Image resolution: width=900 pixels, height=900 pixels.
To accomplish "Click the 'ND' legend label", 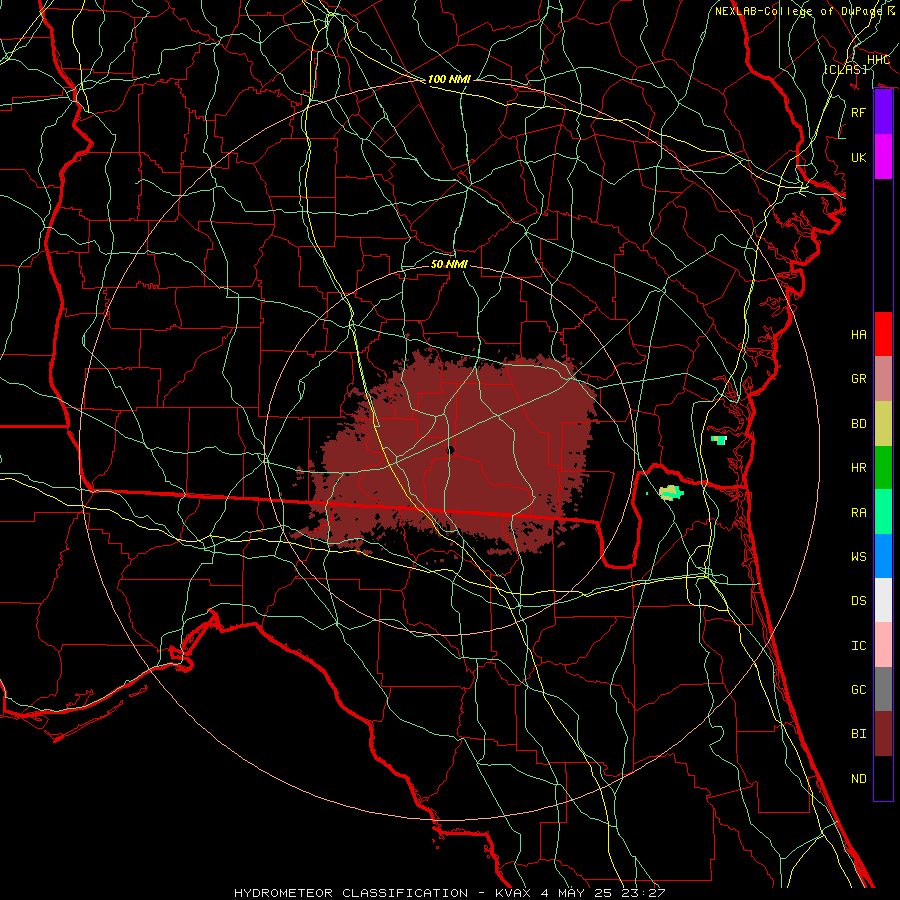I will 859,778.
